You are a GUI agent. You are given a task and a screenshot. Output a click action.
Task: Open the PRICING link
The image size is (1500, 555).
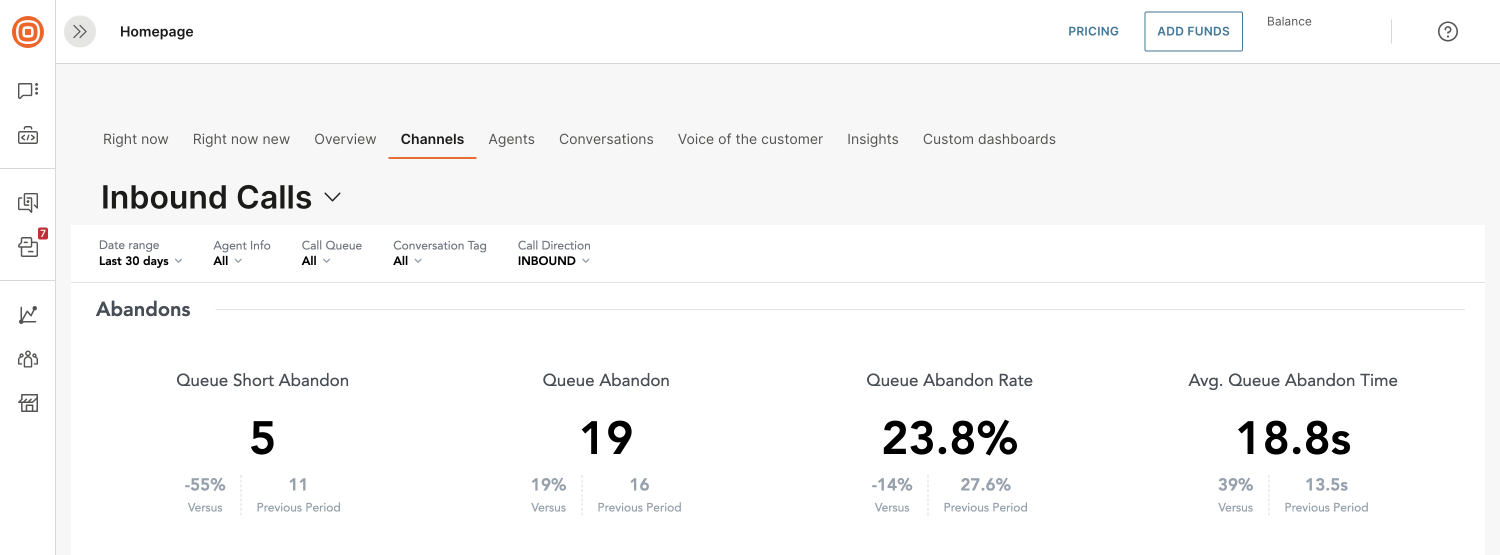pos(1093,32)
